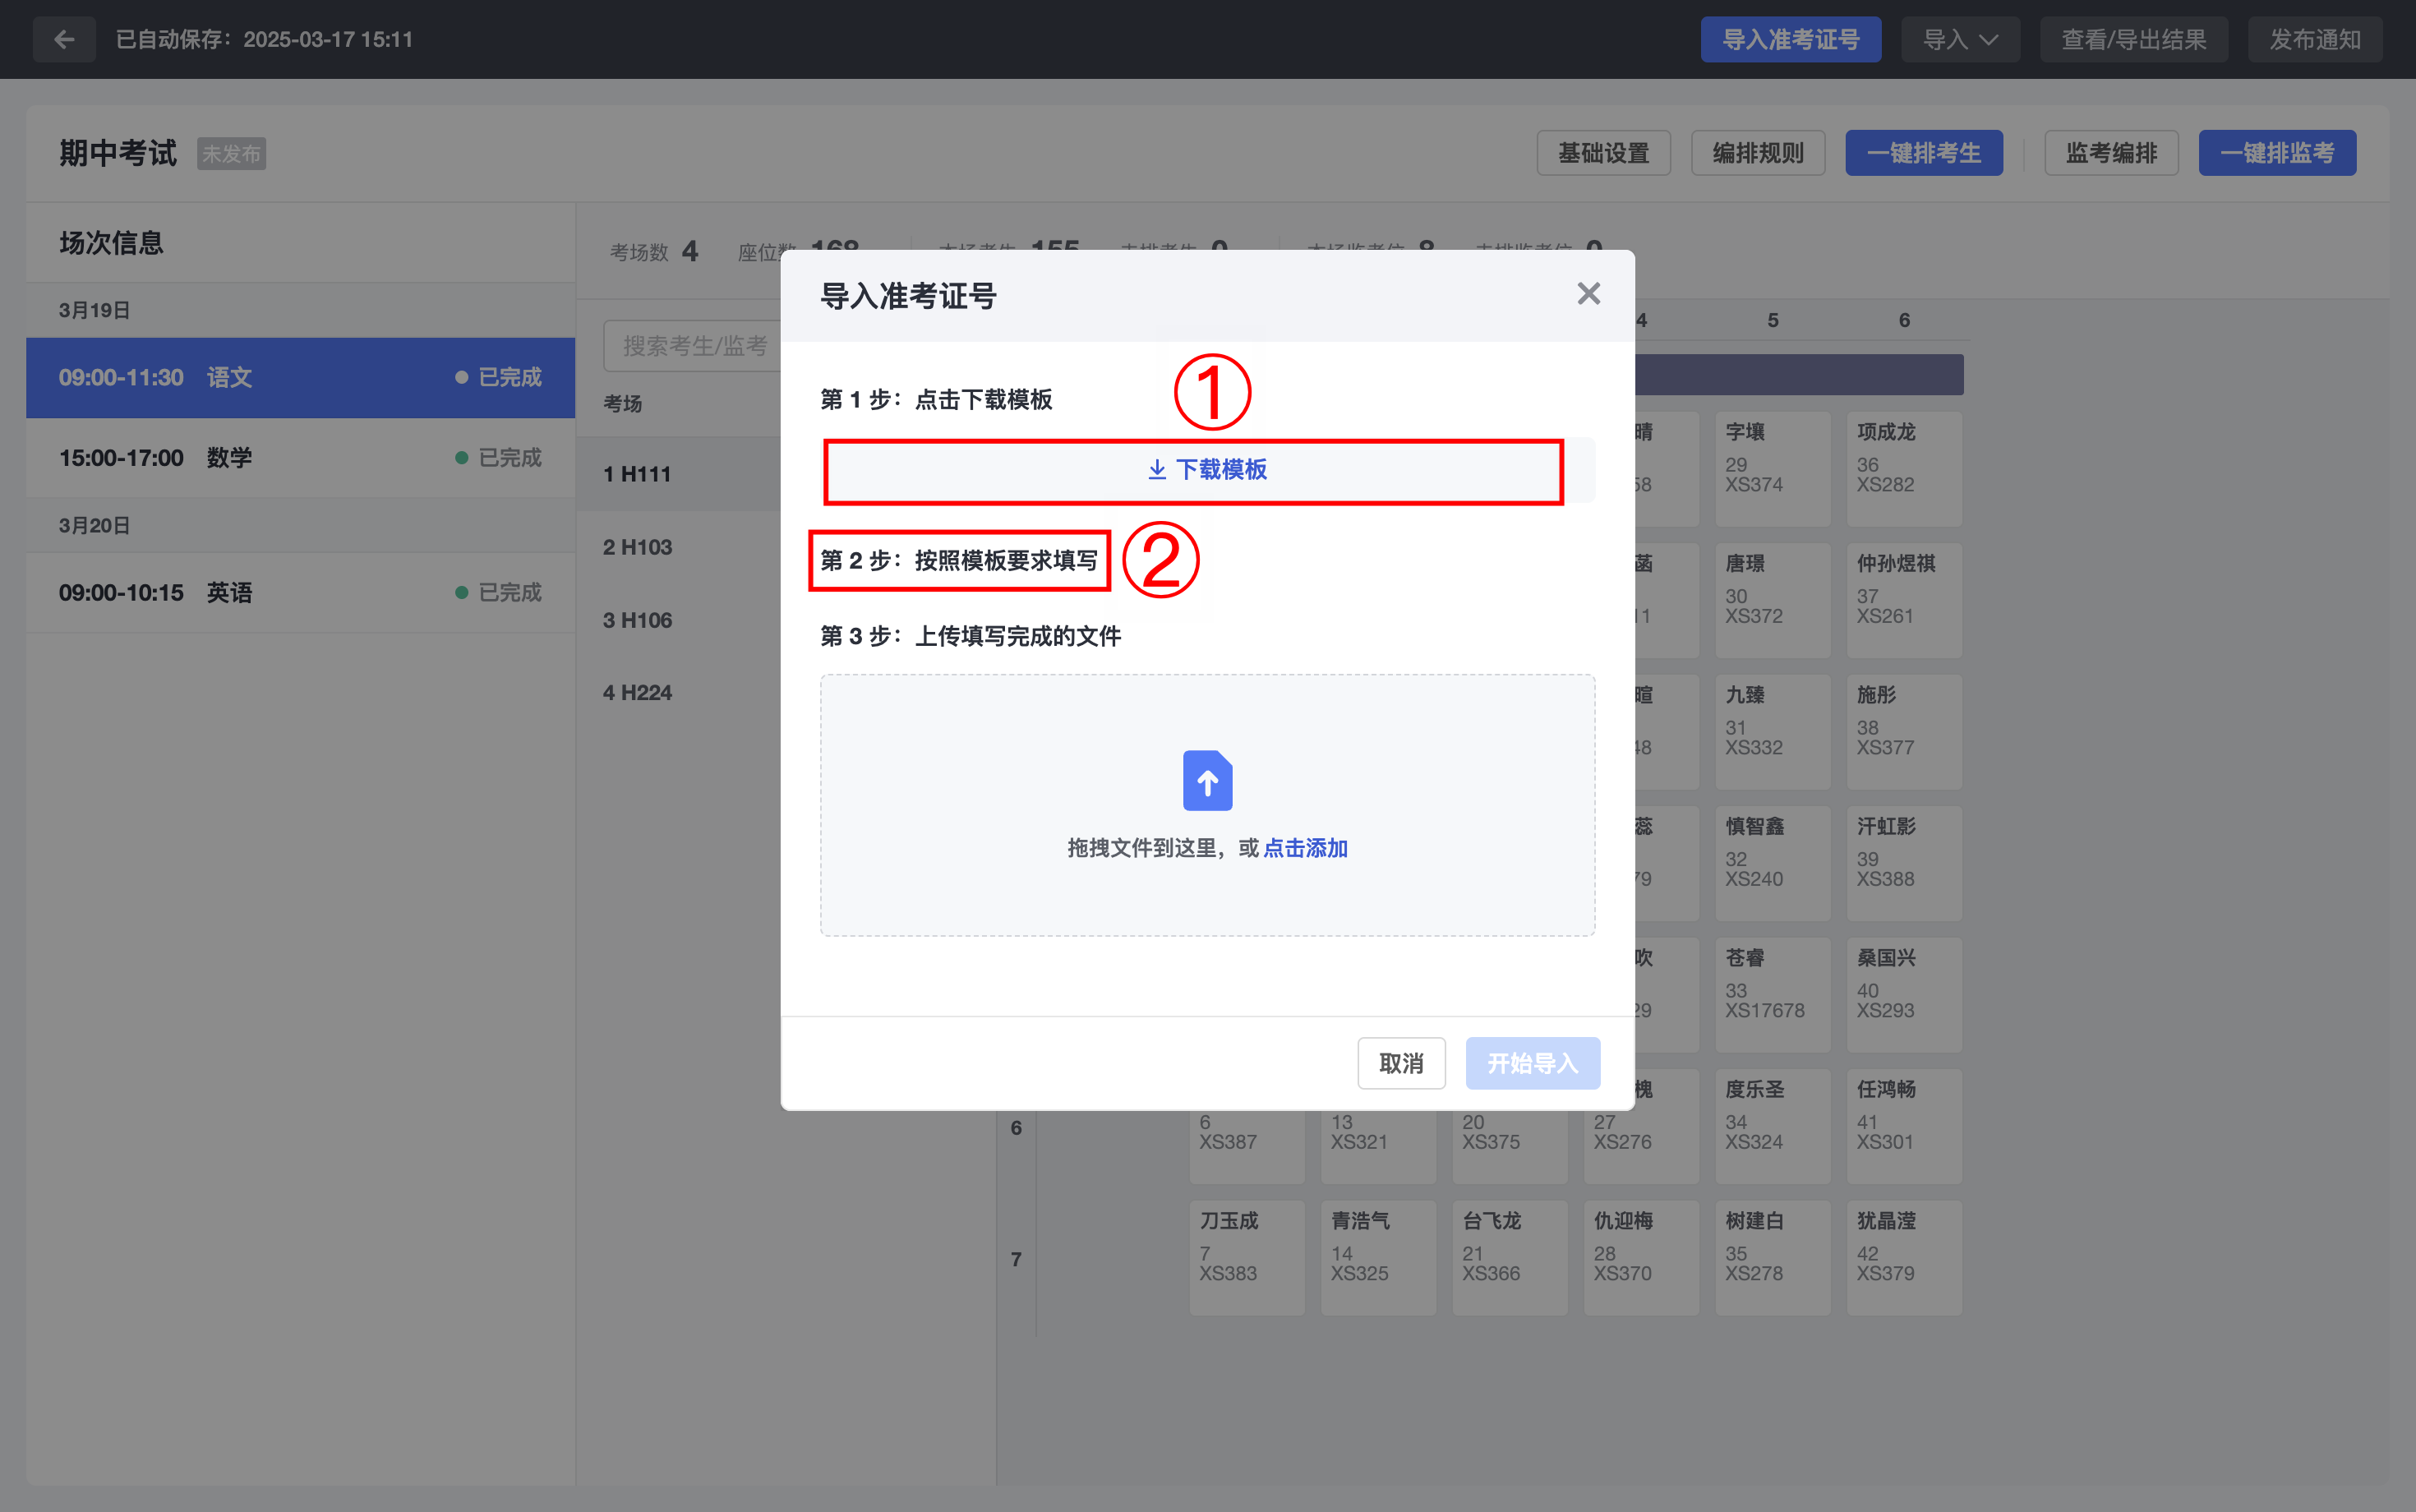Click the 场次信息 heading
This screenshot has height=1512, width=2416.
pyautogui.click(x=111, y=243)
